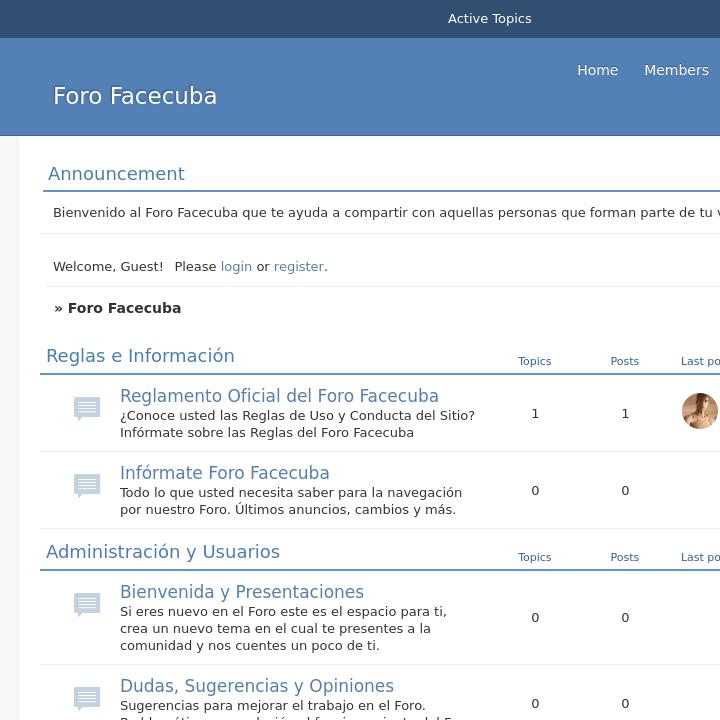Click forum icon beside Reglamento Oficial

coord(87,408)
